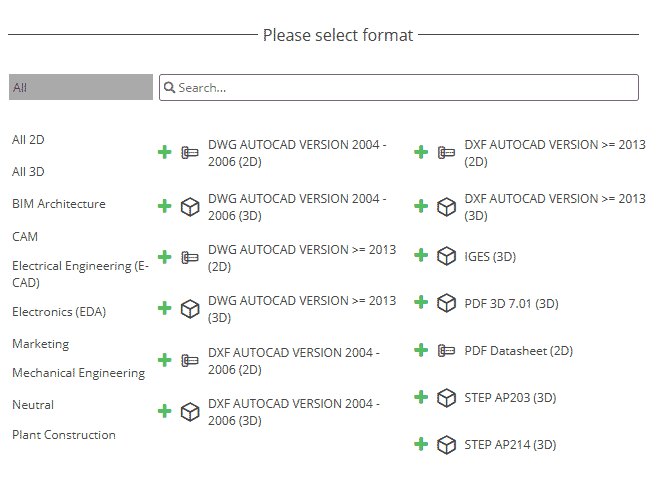The width and height of the screenshot is (660, 480).
Task: Filter formats by All 3D
Action: coord(28,172)
